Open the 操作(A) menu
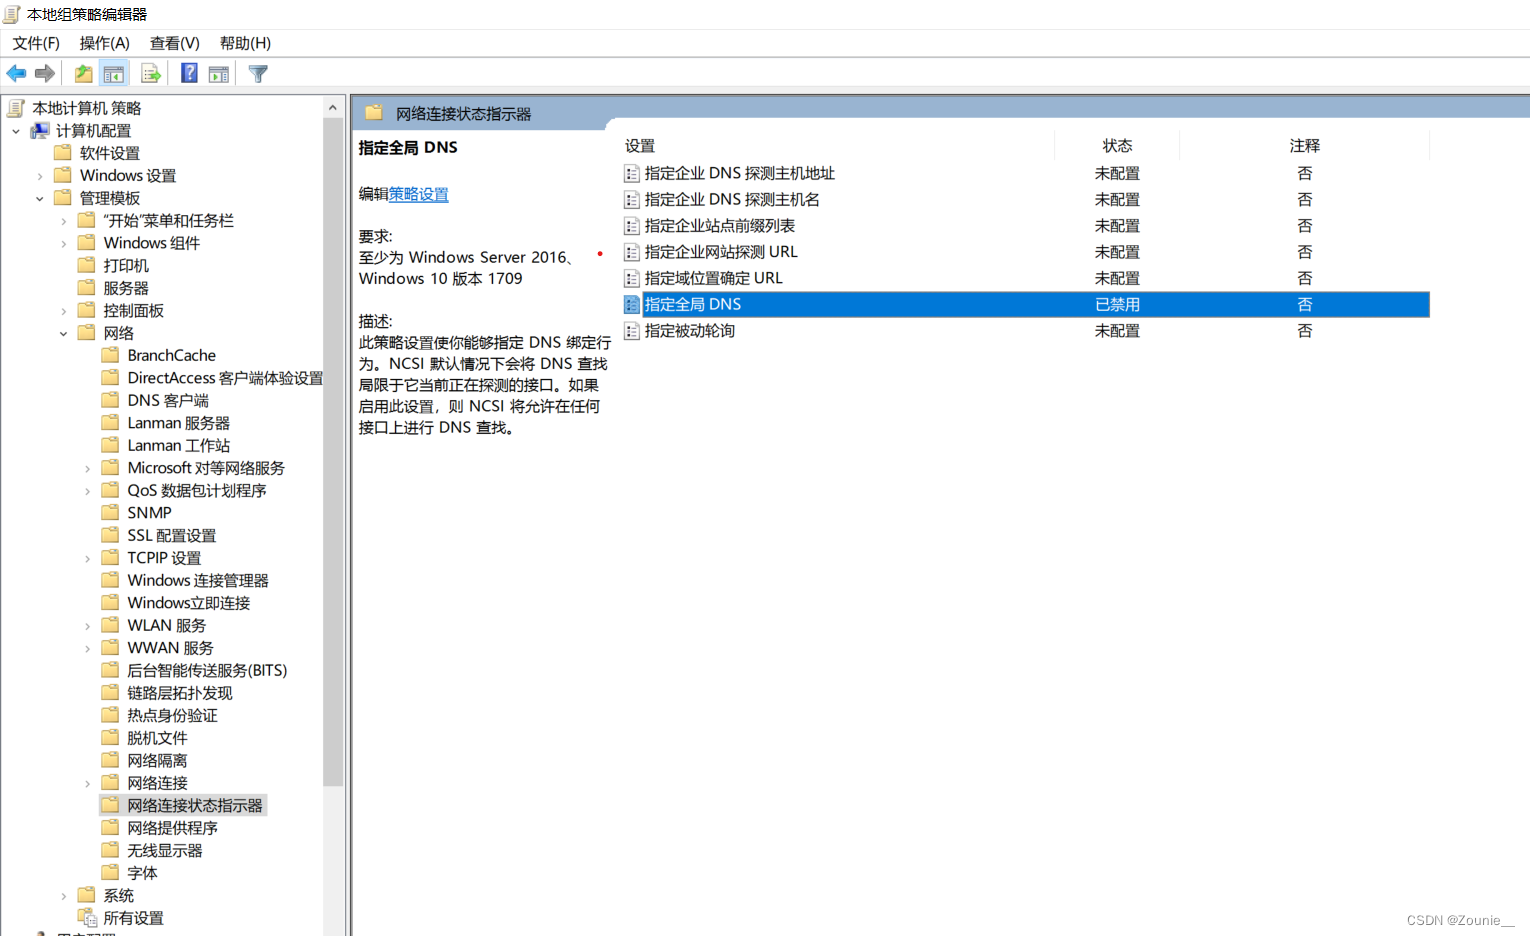Viewport: 1530px width, 936px height. [105, 43]
